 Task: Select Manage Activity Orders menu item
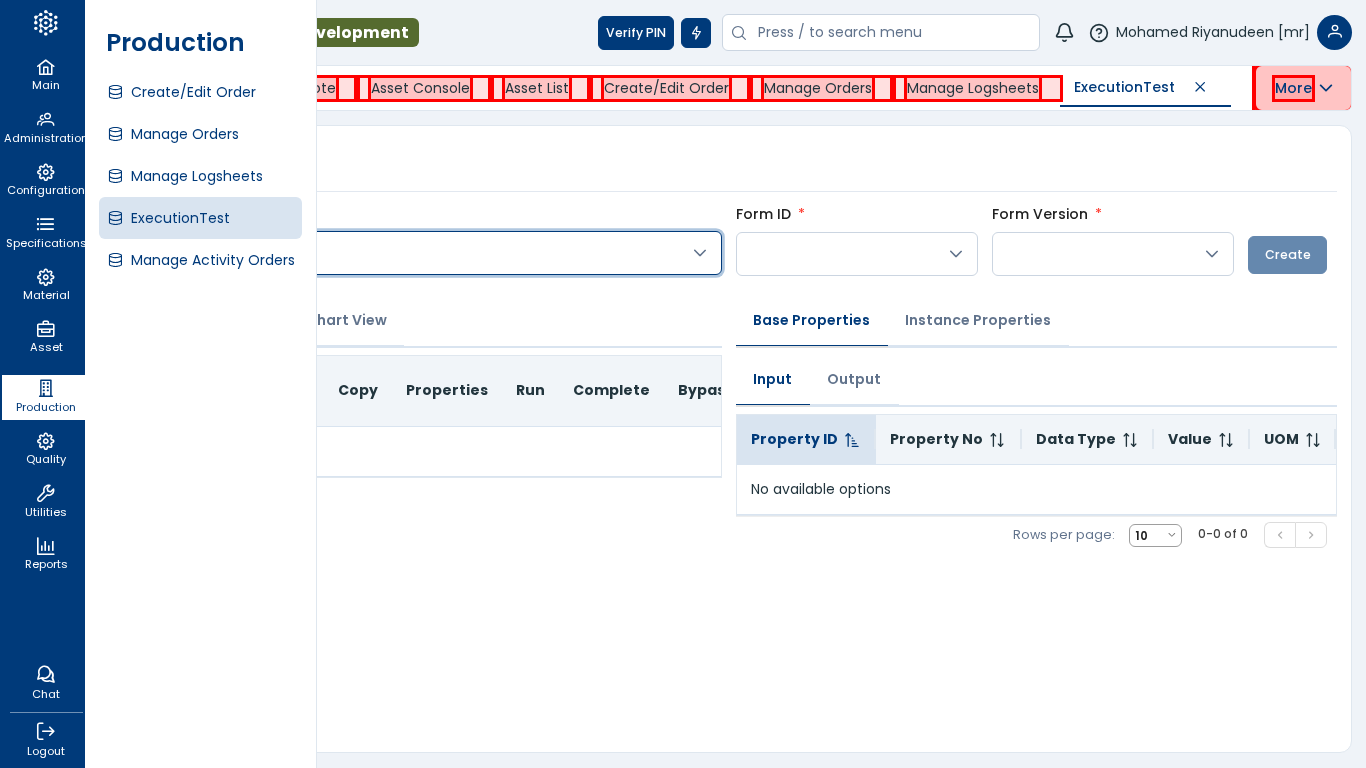pos(212,260)
